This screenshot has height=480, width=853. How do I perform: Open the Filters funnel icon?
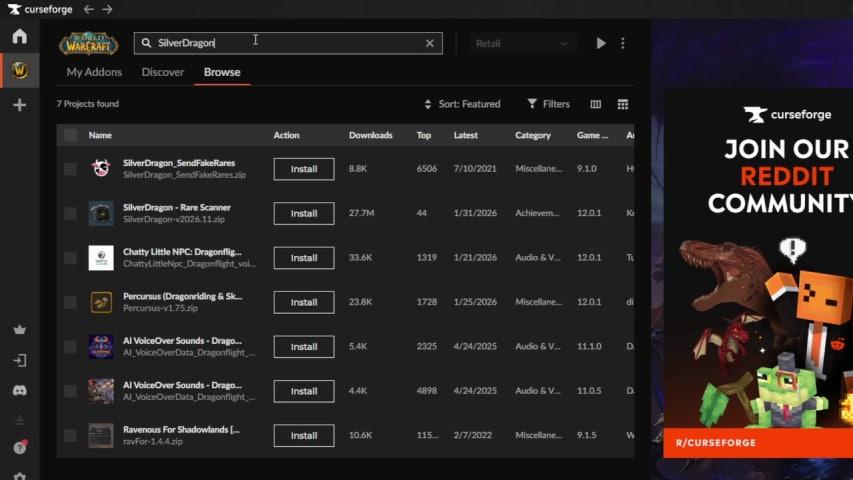[532, 103]
